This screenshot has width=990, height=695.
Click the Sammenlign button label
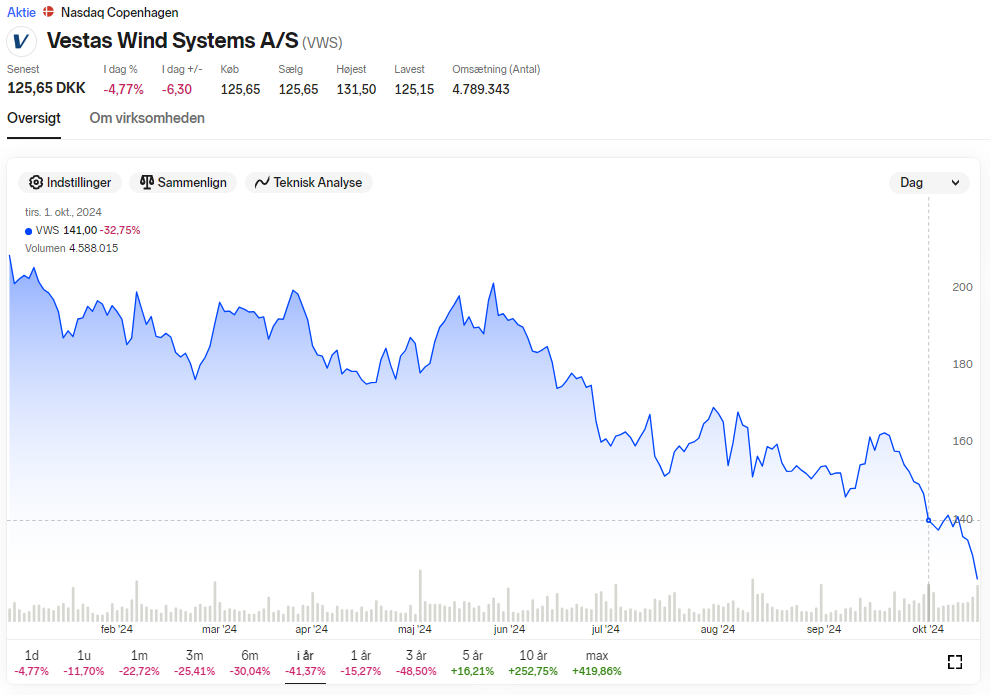tap(192, 182)
